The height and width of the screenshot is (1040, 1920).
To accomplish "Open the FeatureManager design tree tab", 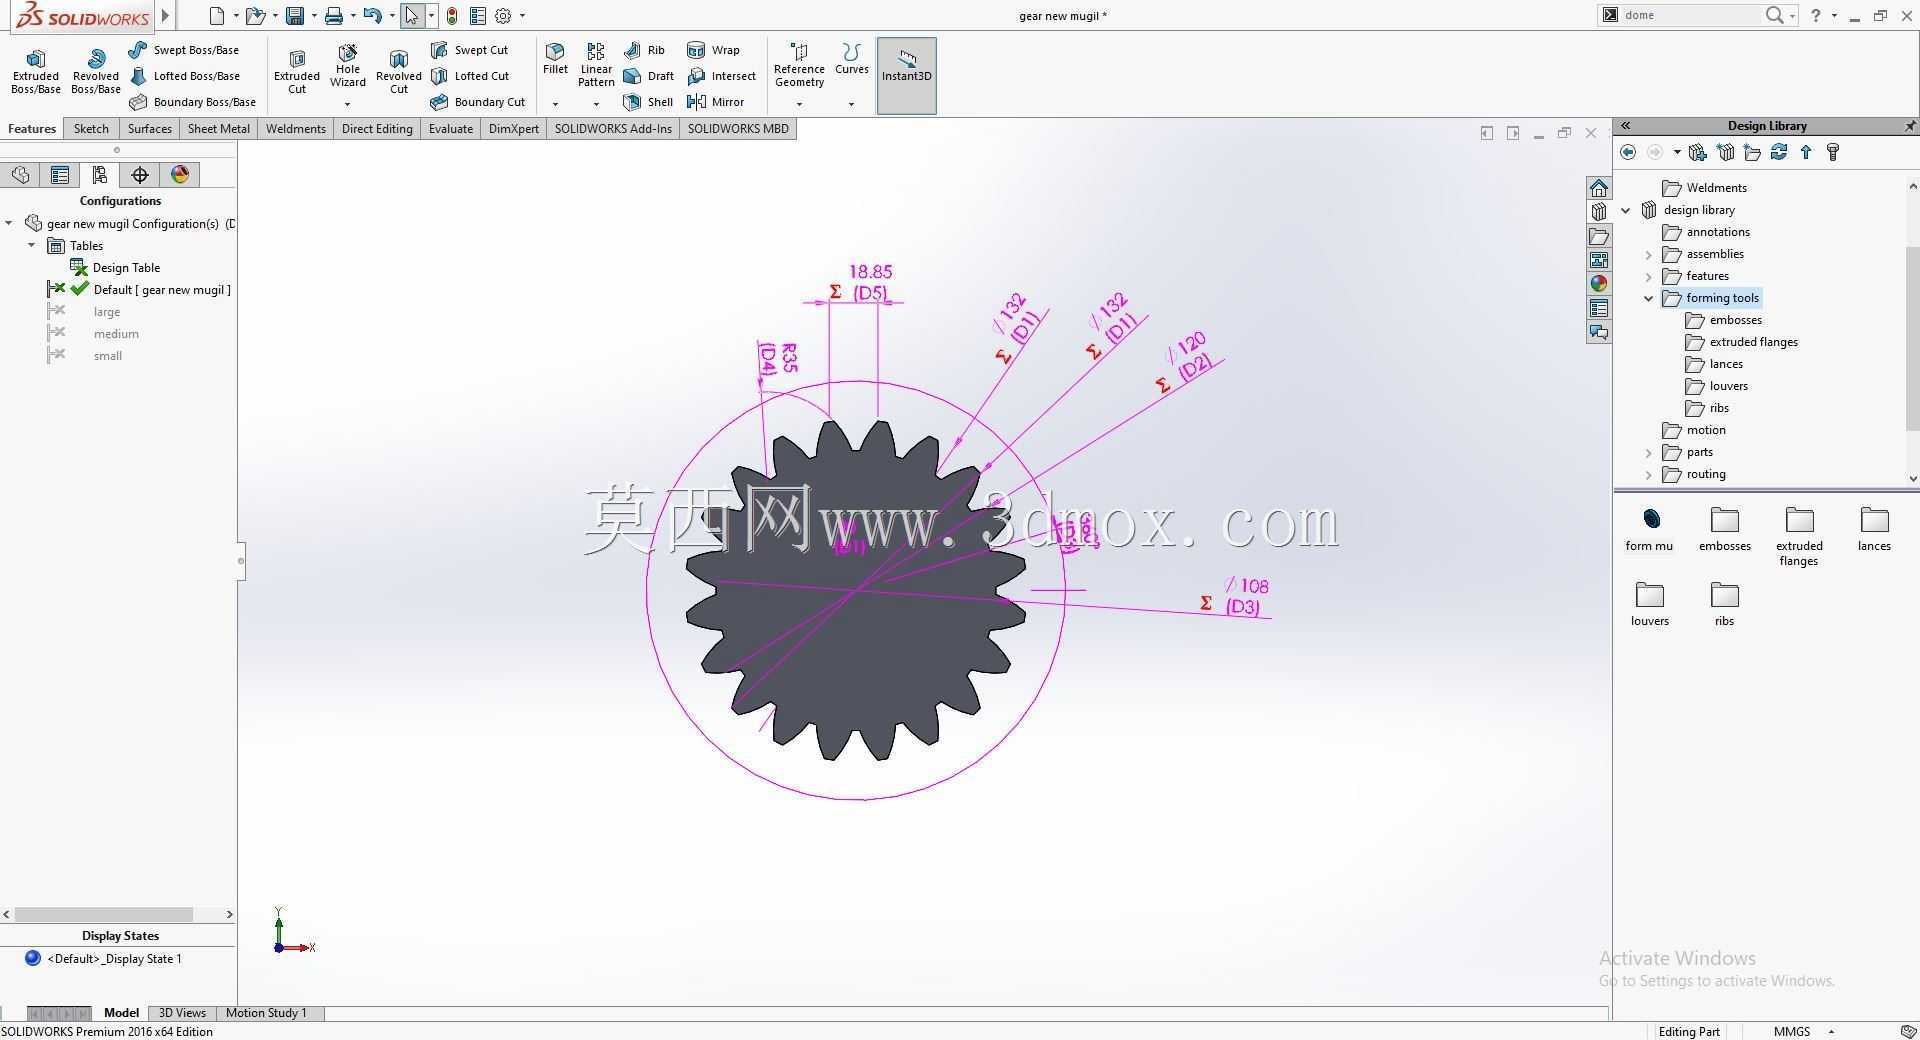I will (x=20, y=175).
